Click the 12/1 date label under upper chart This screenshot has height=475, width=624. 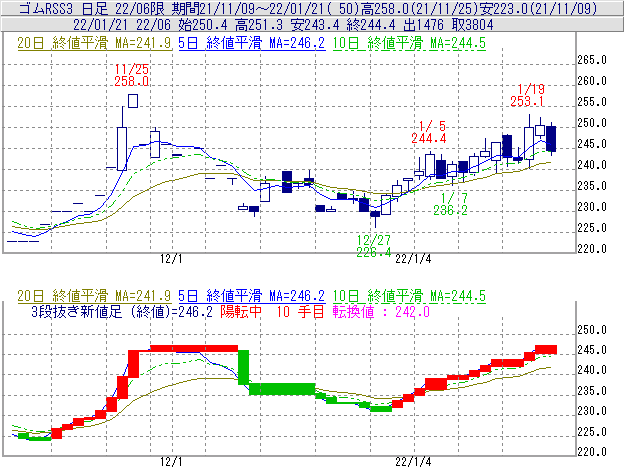click(x=171, y=259)
